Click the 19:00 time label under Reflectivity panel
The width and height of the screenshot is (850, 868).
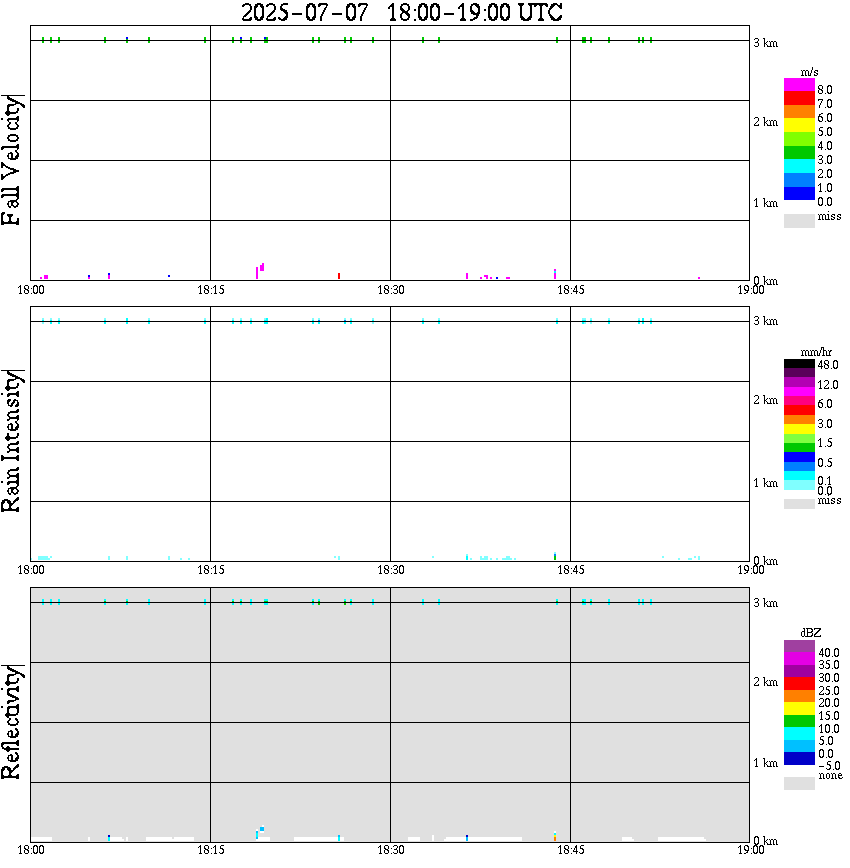(750, 850)
